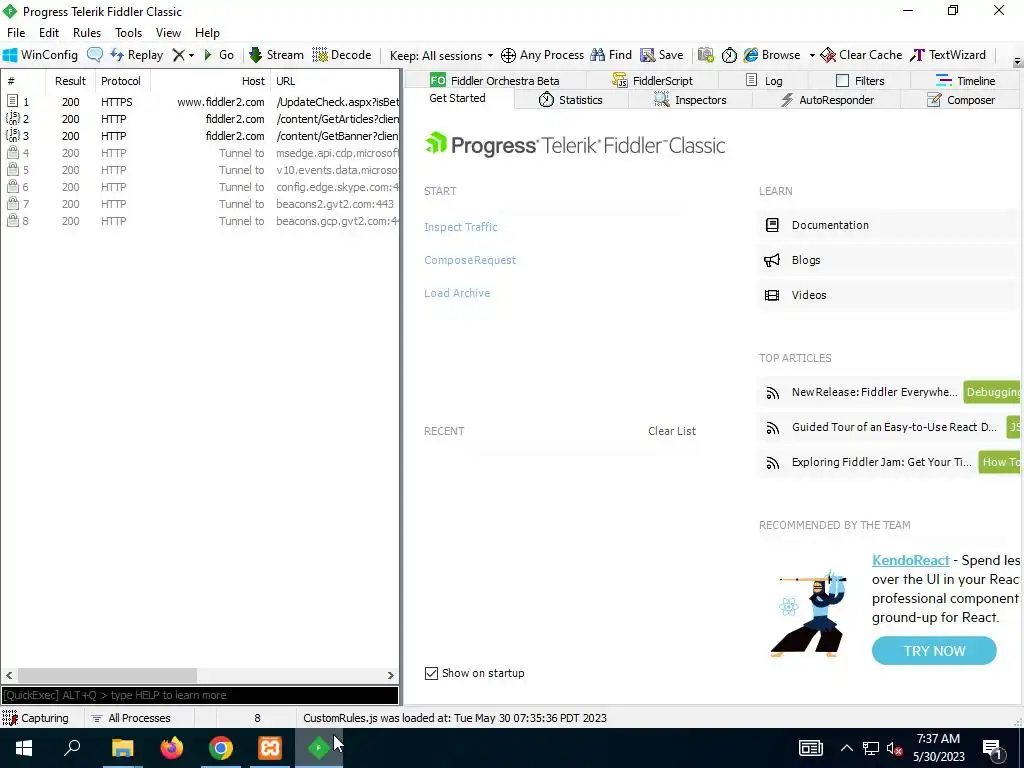Open WinConfig from the toolbar
1024x768 pixels.
tap(40, 55)
